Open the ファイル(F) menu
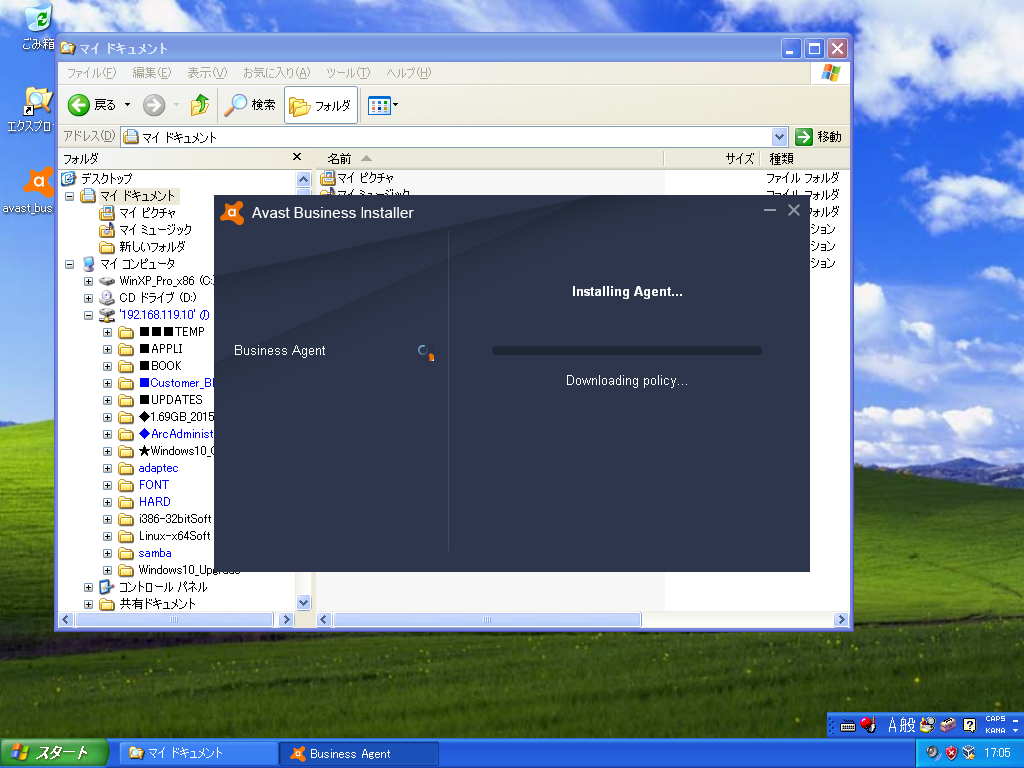 [x=91, y=72]
